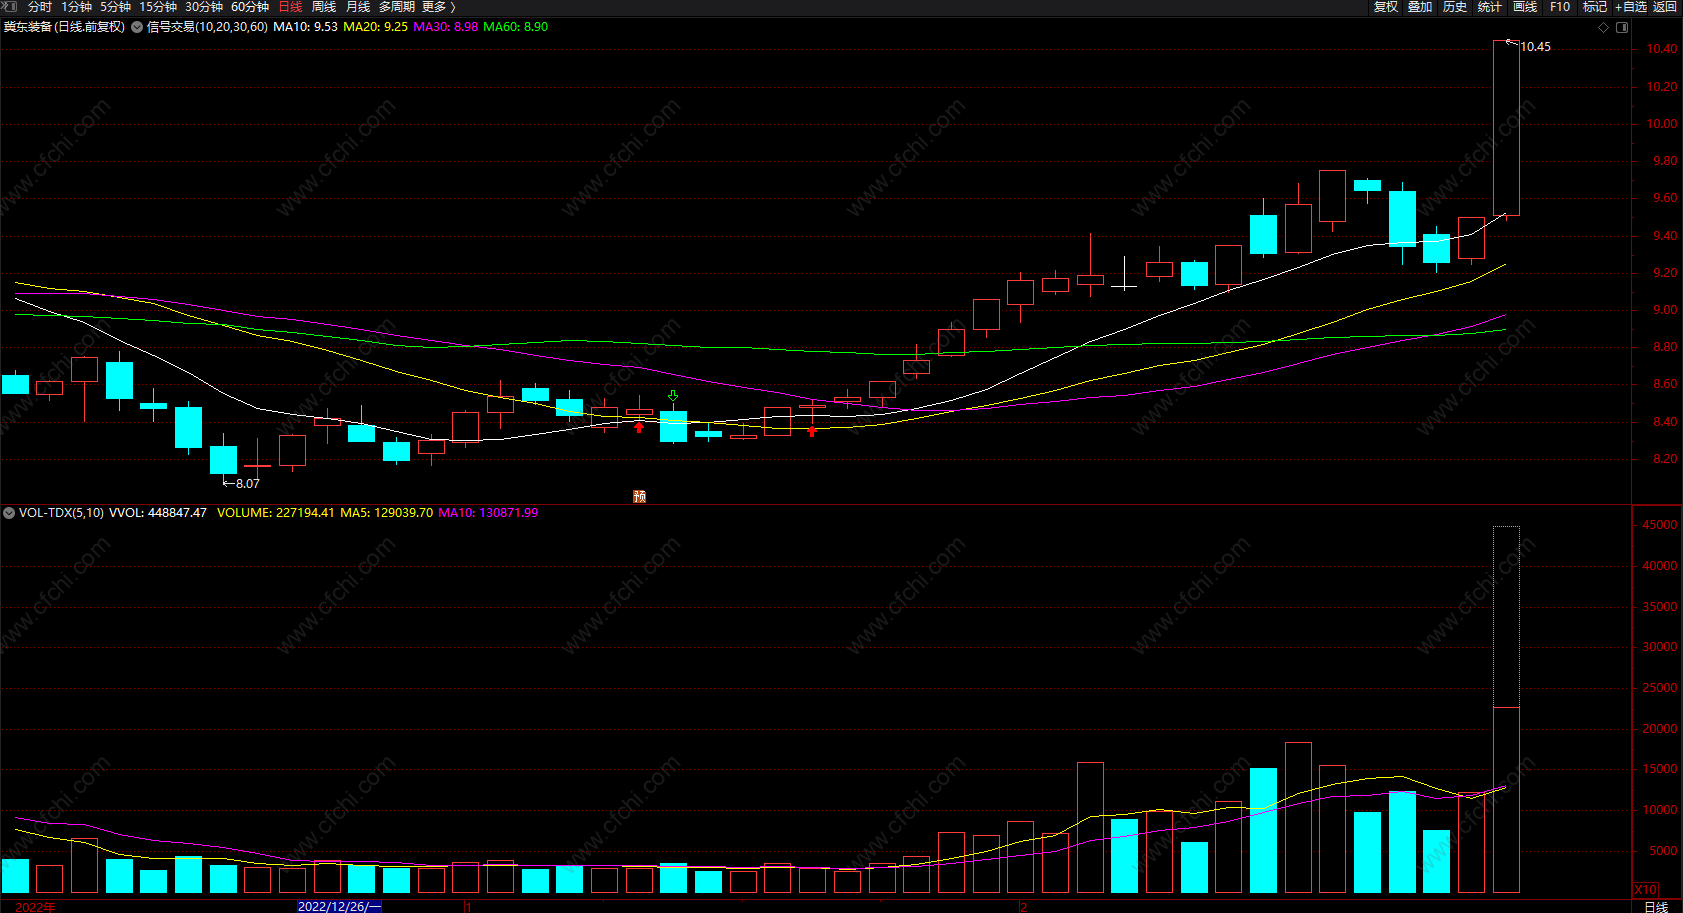
Task: Select the 1分钟 period tab
Action: point(77,7)
